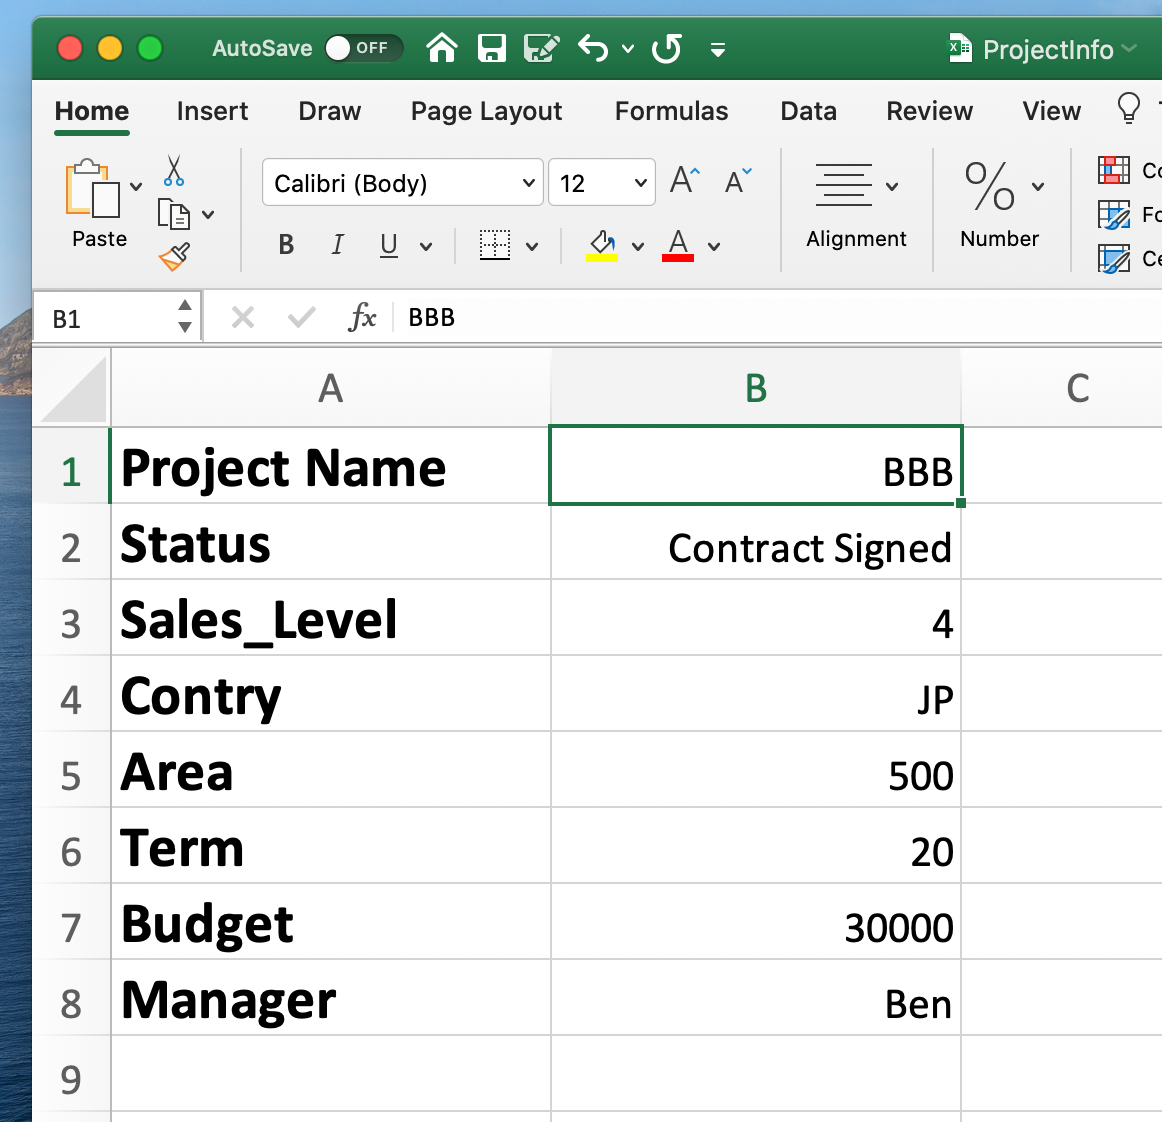Viewport: 1162px width, 1122px height.
Task: Click the Paste clipboard icon
Action: point(93,187)
